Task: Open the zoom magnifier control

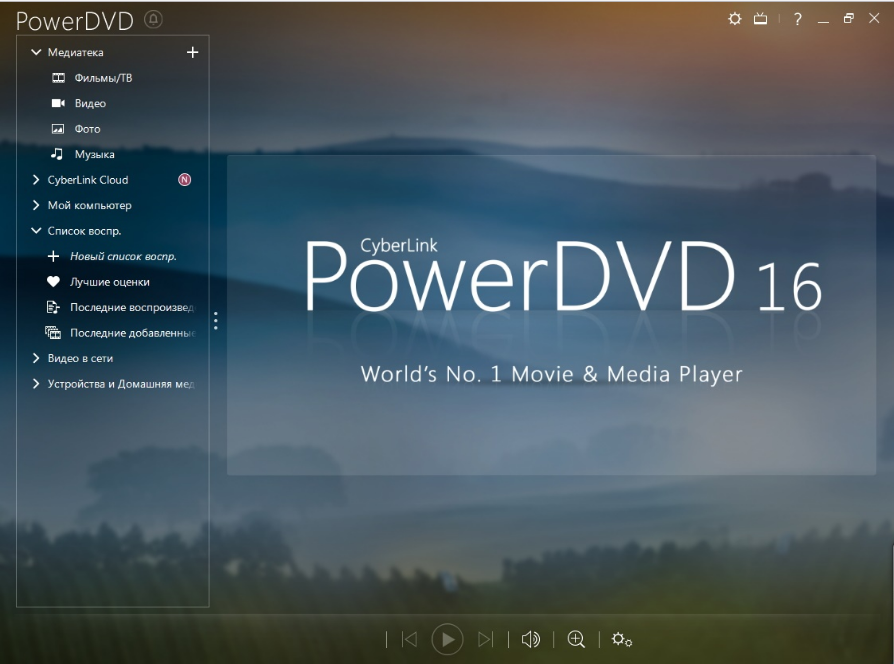Action: (x=576, y=639)
